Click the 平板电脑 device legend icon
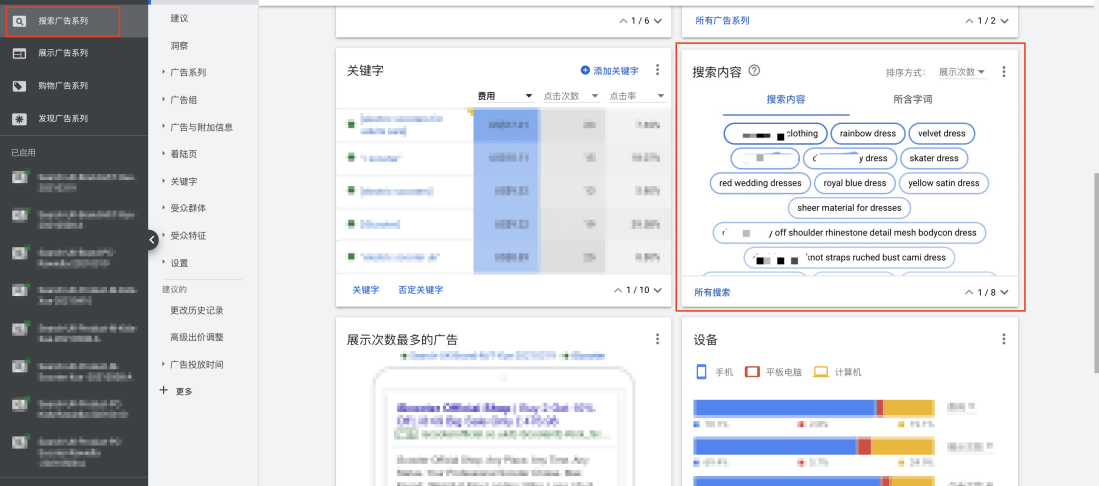 click(752, 372)
